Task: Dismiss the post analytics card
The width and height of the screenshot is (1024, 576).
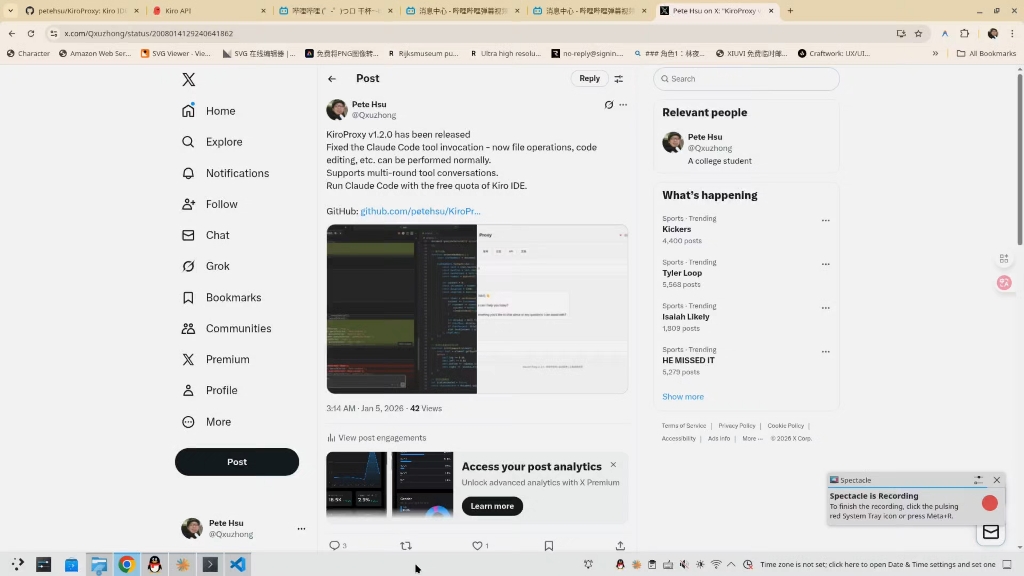Action: [613, 465]
